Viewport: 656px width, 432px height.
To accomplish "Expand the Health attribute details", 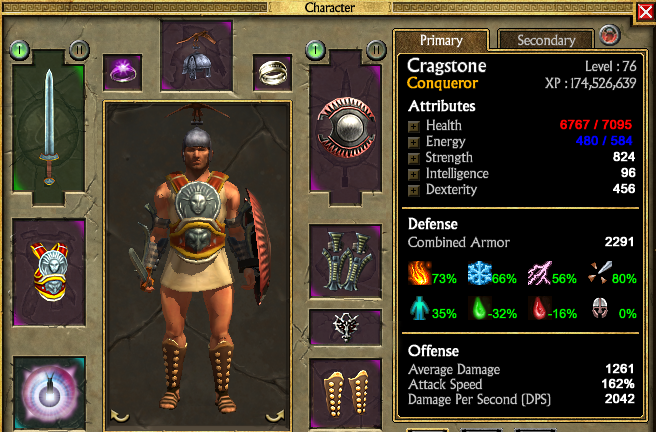I will [413, 126].
